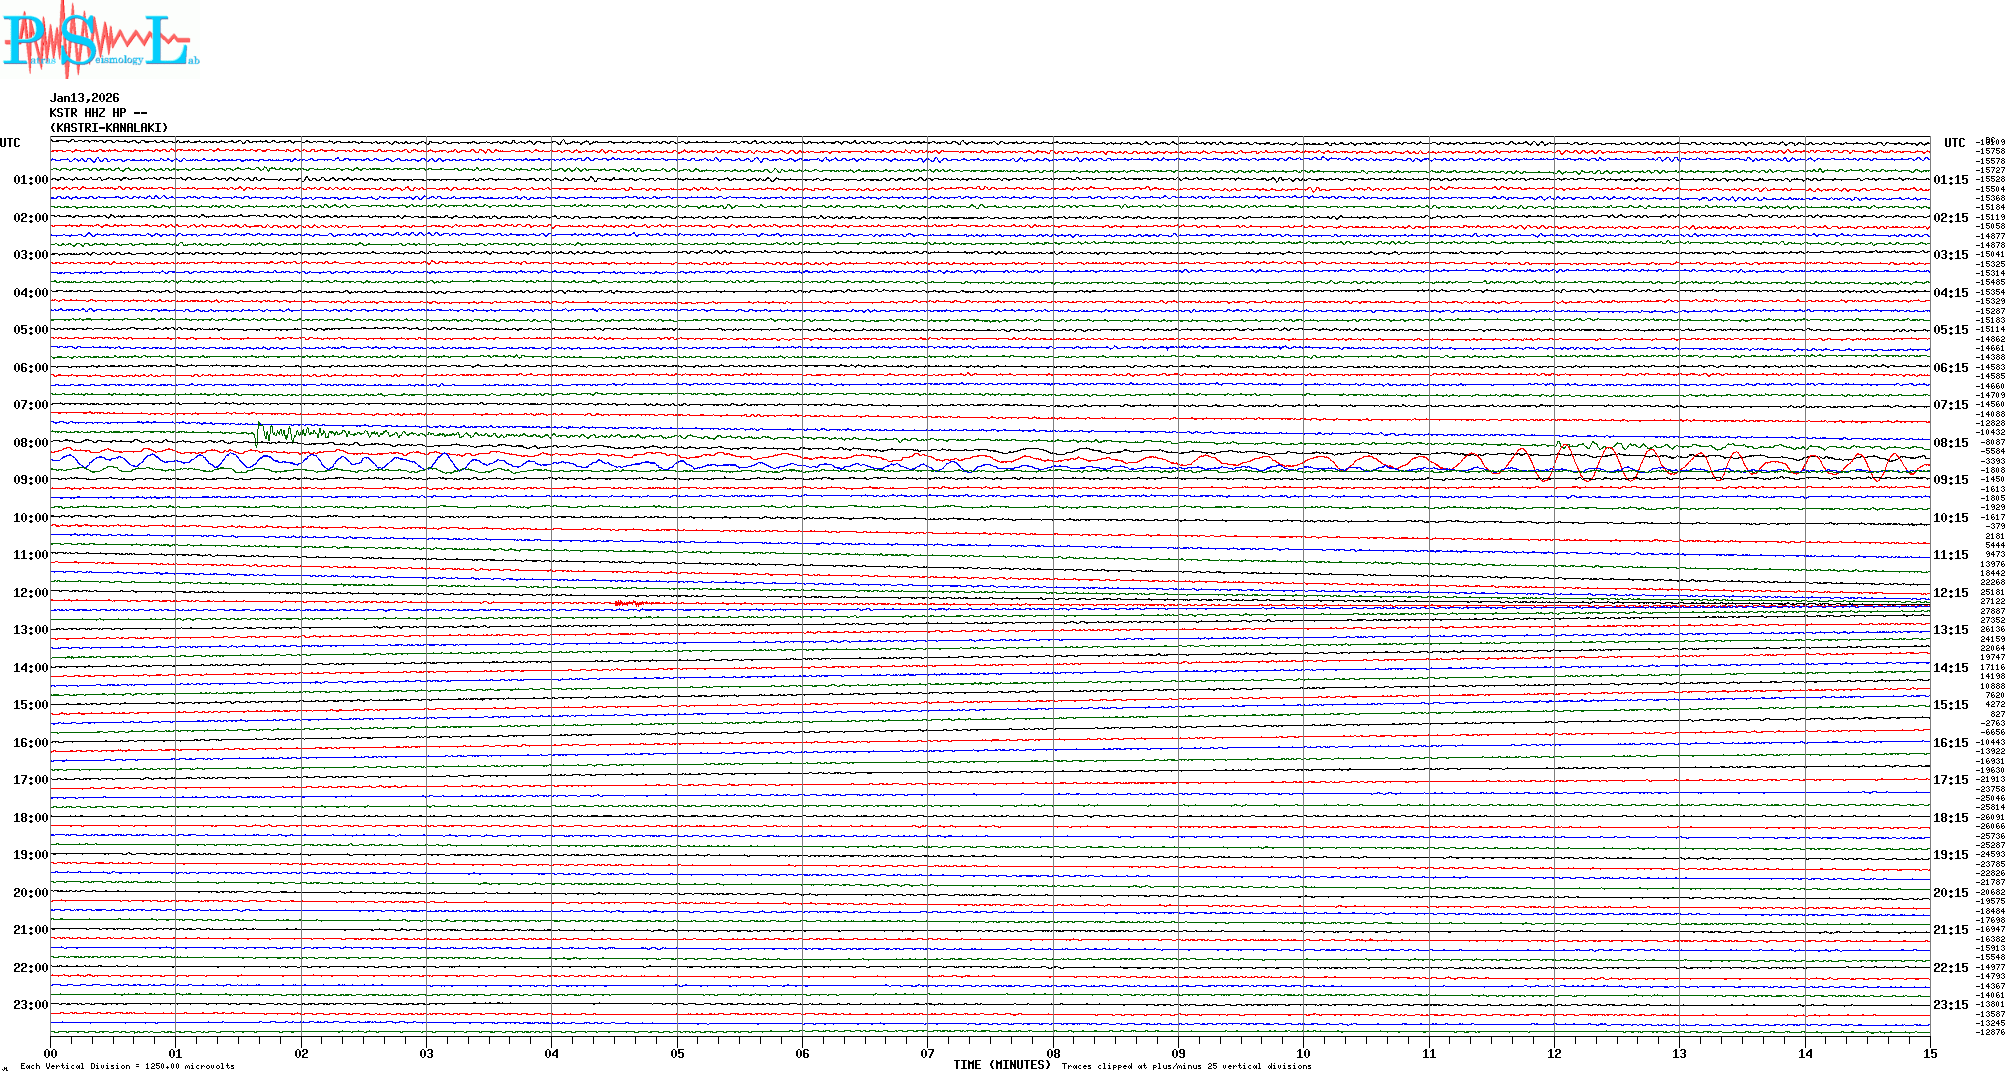Screen dimensions: 2010x1080
Task: Click the small red burst on 12:15 trace
Action: pyautogui.click(x=630, y=603)
